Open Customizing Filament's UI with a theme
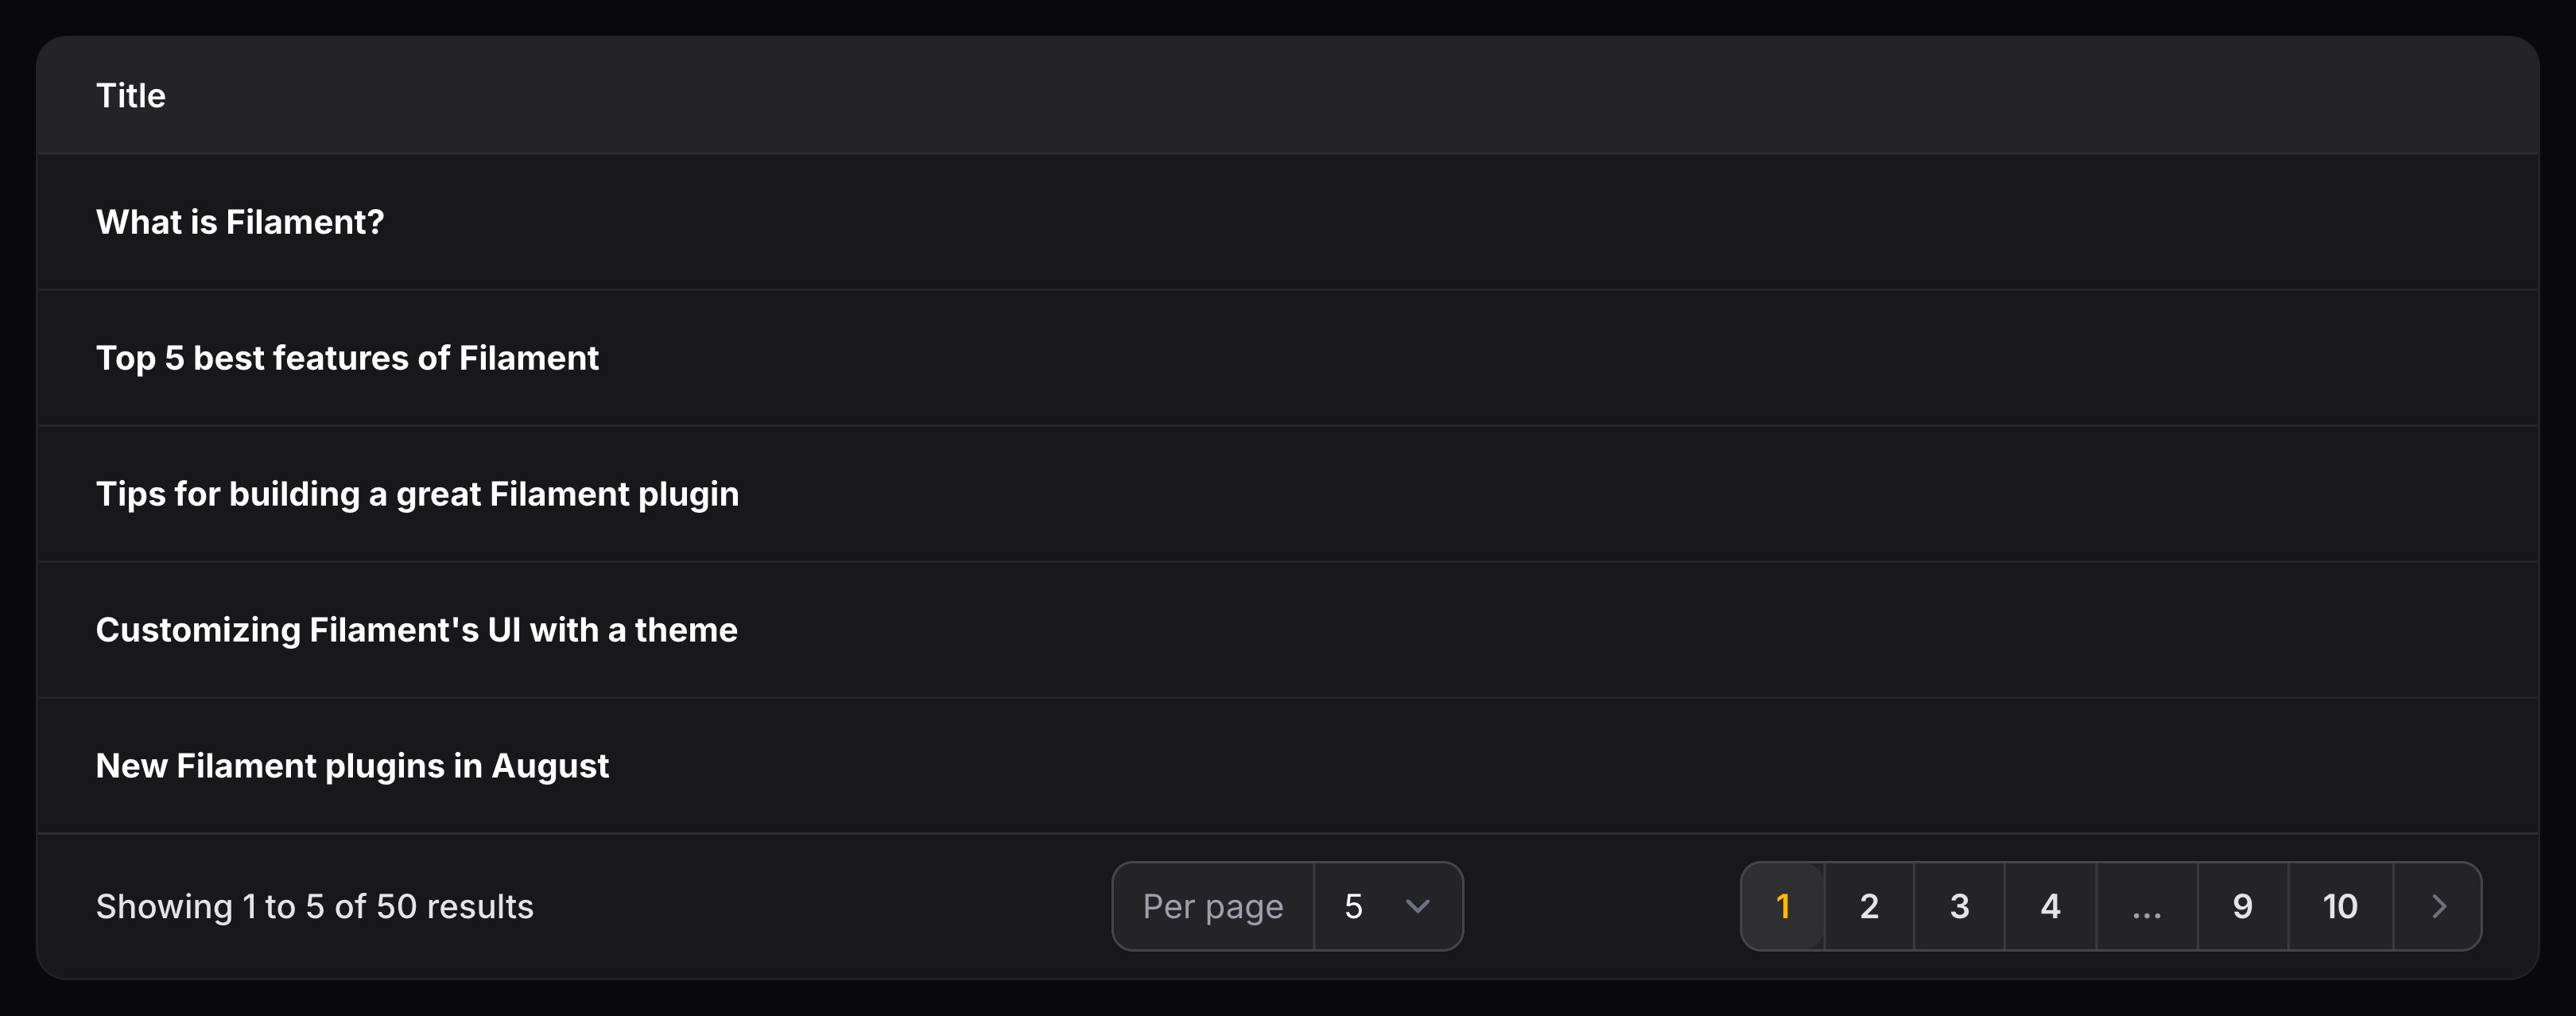 pyautogui.click(x=417, y=630)
